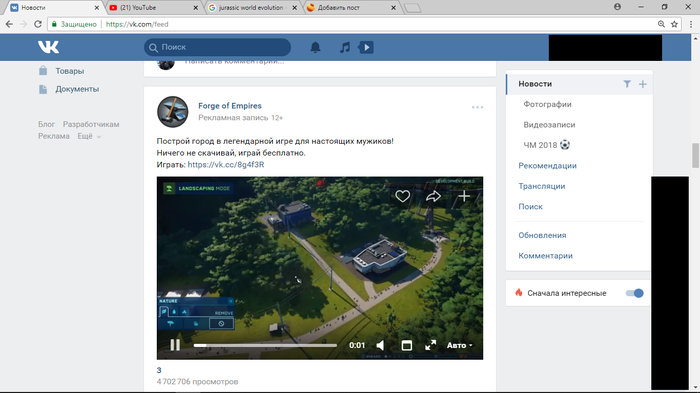Screen dimensions: 700x393
Task: Click the Товары bag icon
Action: point(43,71)
